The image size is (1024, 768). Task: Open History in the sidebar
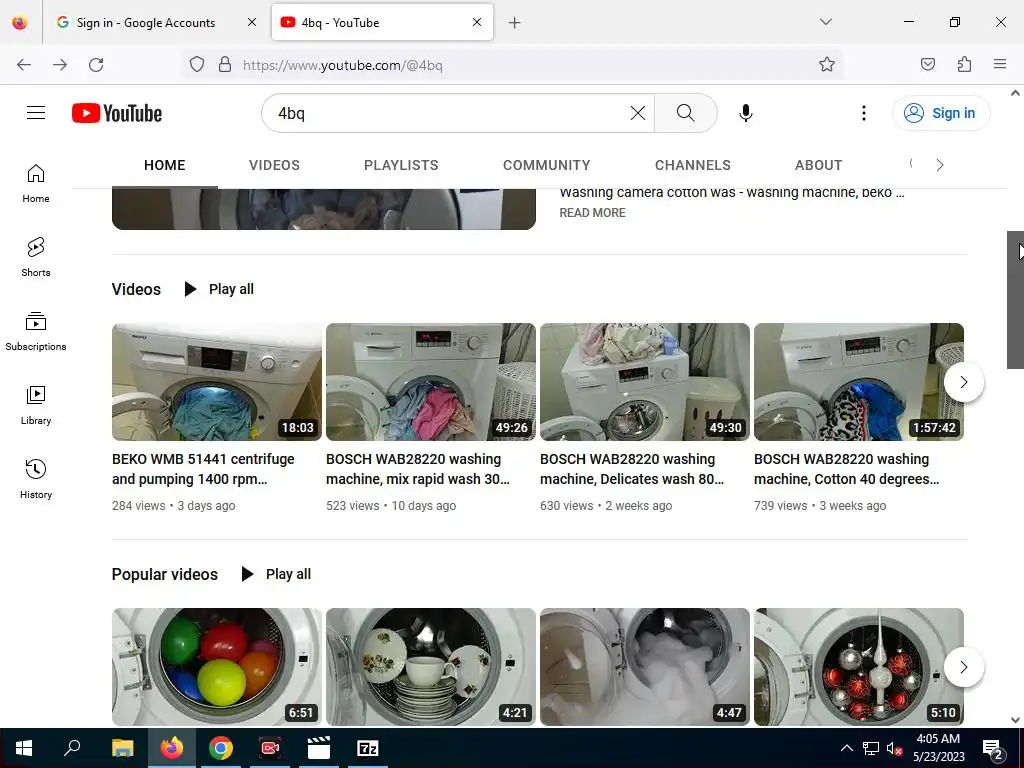pos(36,479)
